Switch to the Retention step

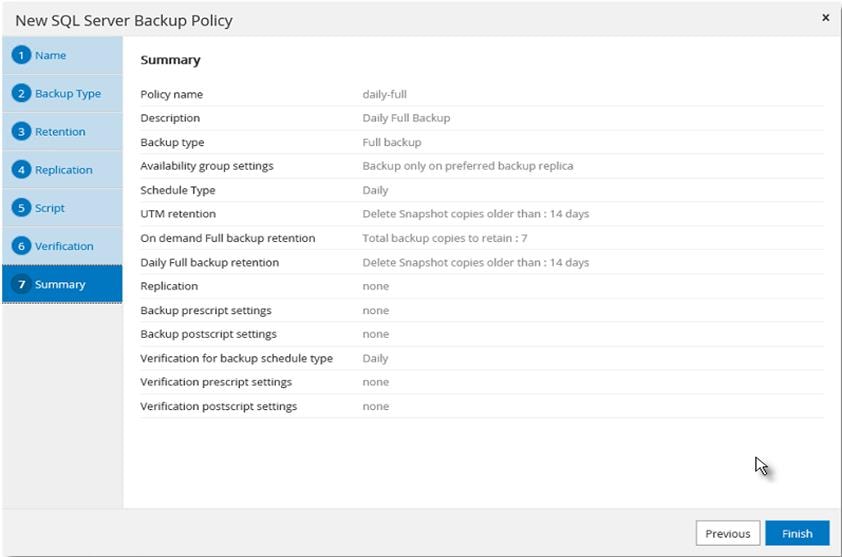point(62,132)
